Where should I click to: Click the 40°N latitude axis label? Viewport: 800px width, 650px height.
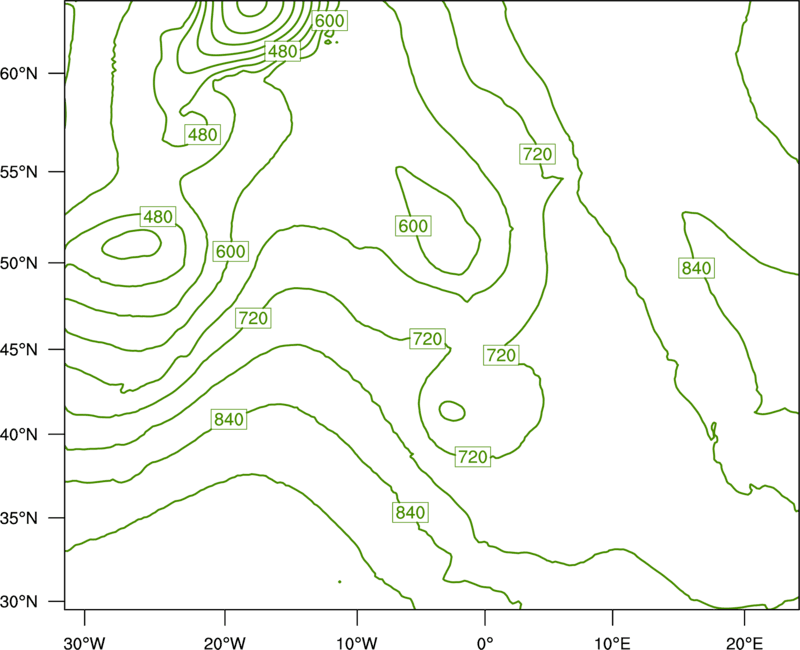[x=19, y=434]
